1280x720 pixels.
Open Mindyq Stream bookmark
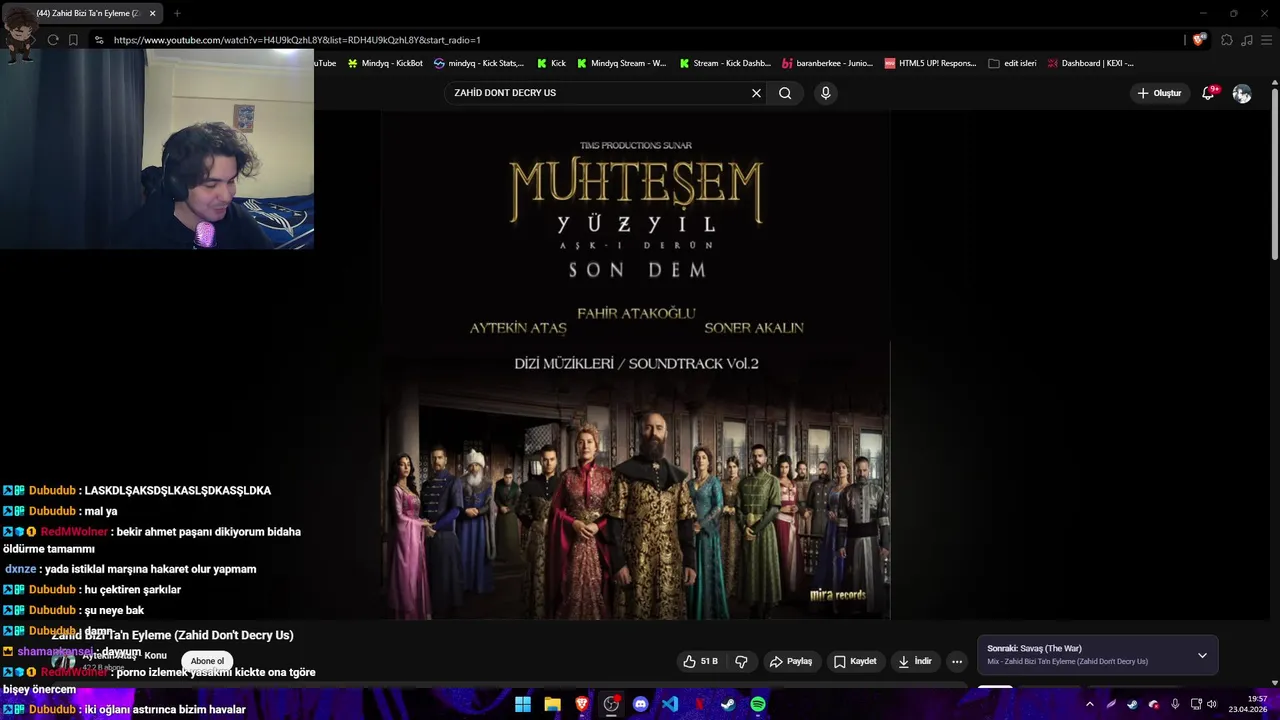click(620, 63)
